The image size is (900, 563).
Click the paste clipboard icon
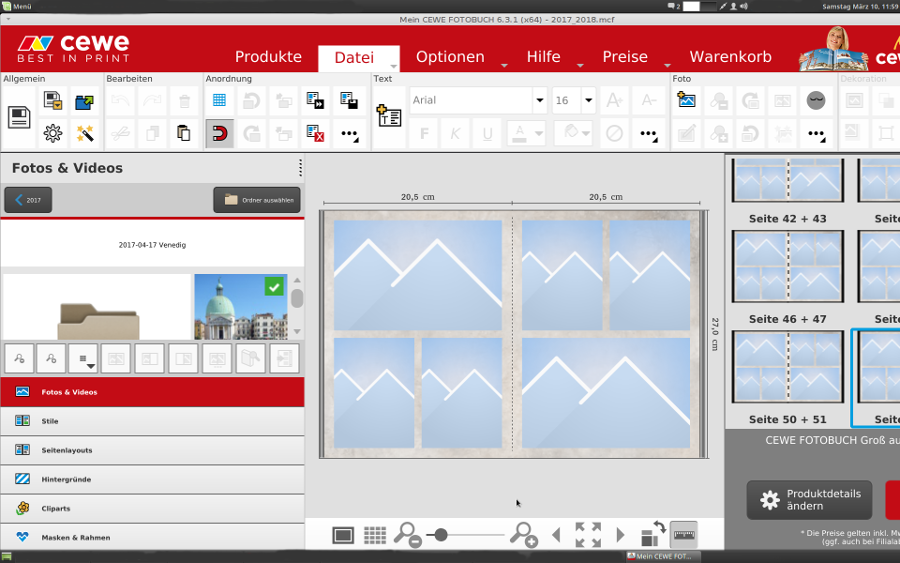pos(184,133)
